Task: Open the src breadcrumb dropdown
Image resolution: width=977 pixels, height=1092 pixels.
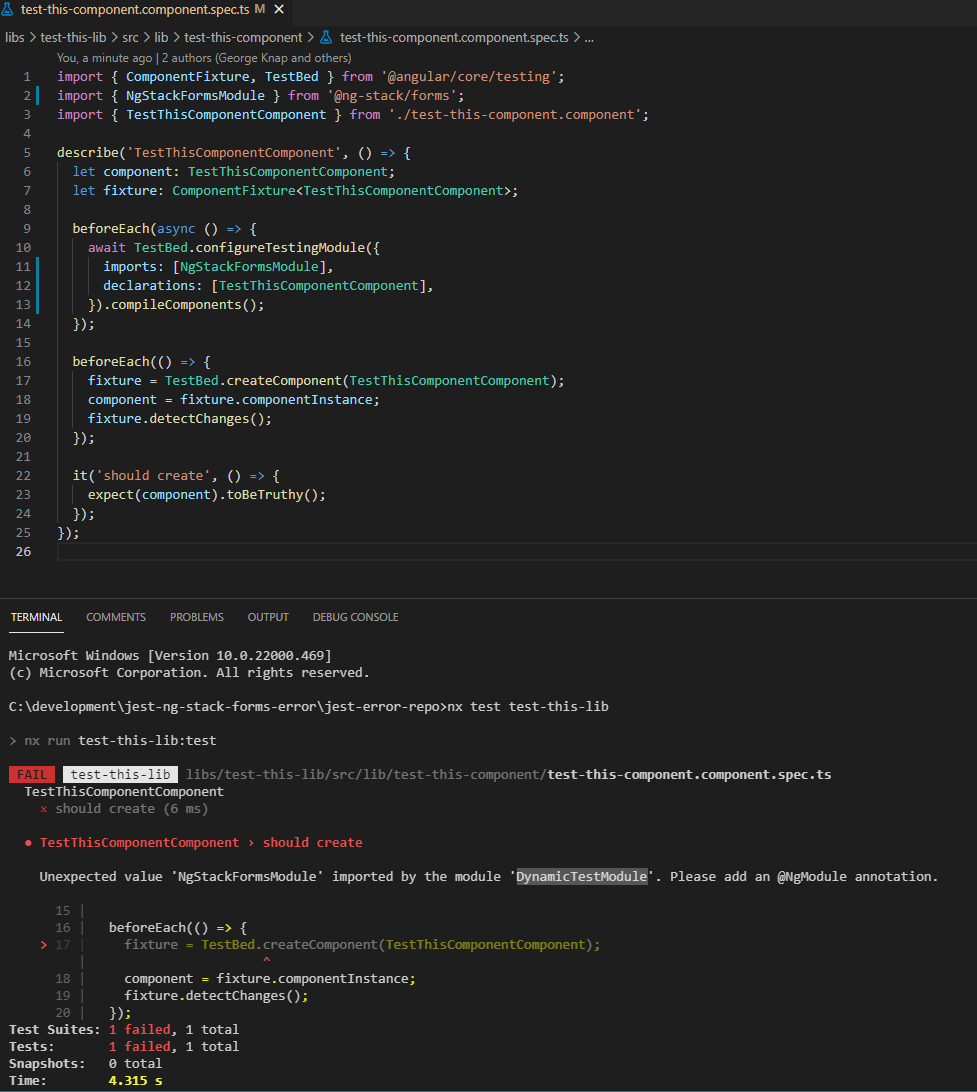Action: (132, 37)
